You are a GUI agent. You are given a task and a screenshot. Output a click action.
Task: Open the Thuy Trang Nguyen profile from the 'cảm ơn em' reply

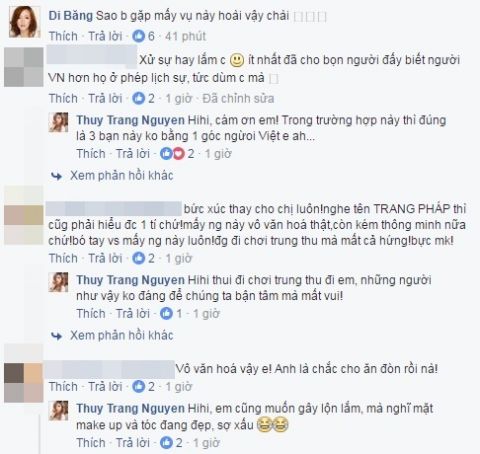click(x=130, y=120)
